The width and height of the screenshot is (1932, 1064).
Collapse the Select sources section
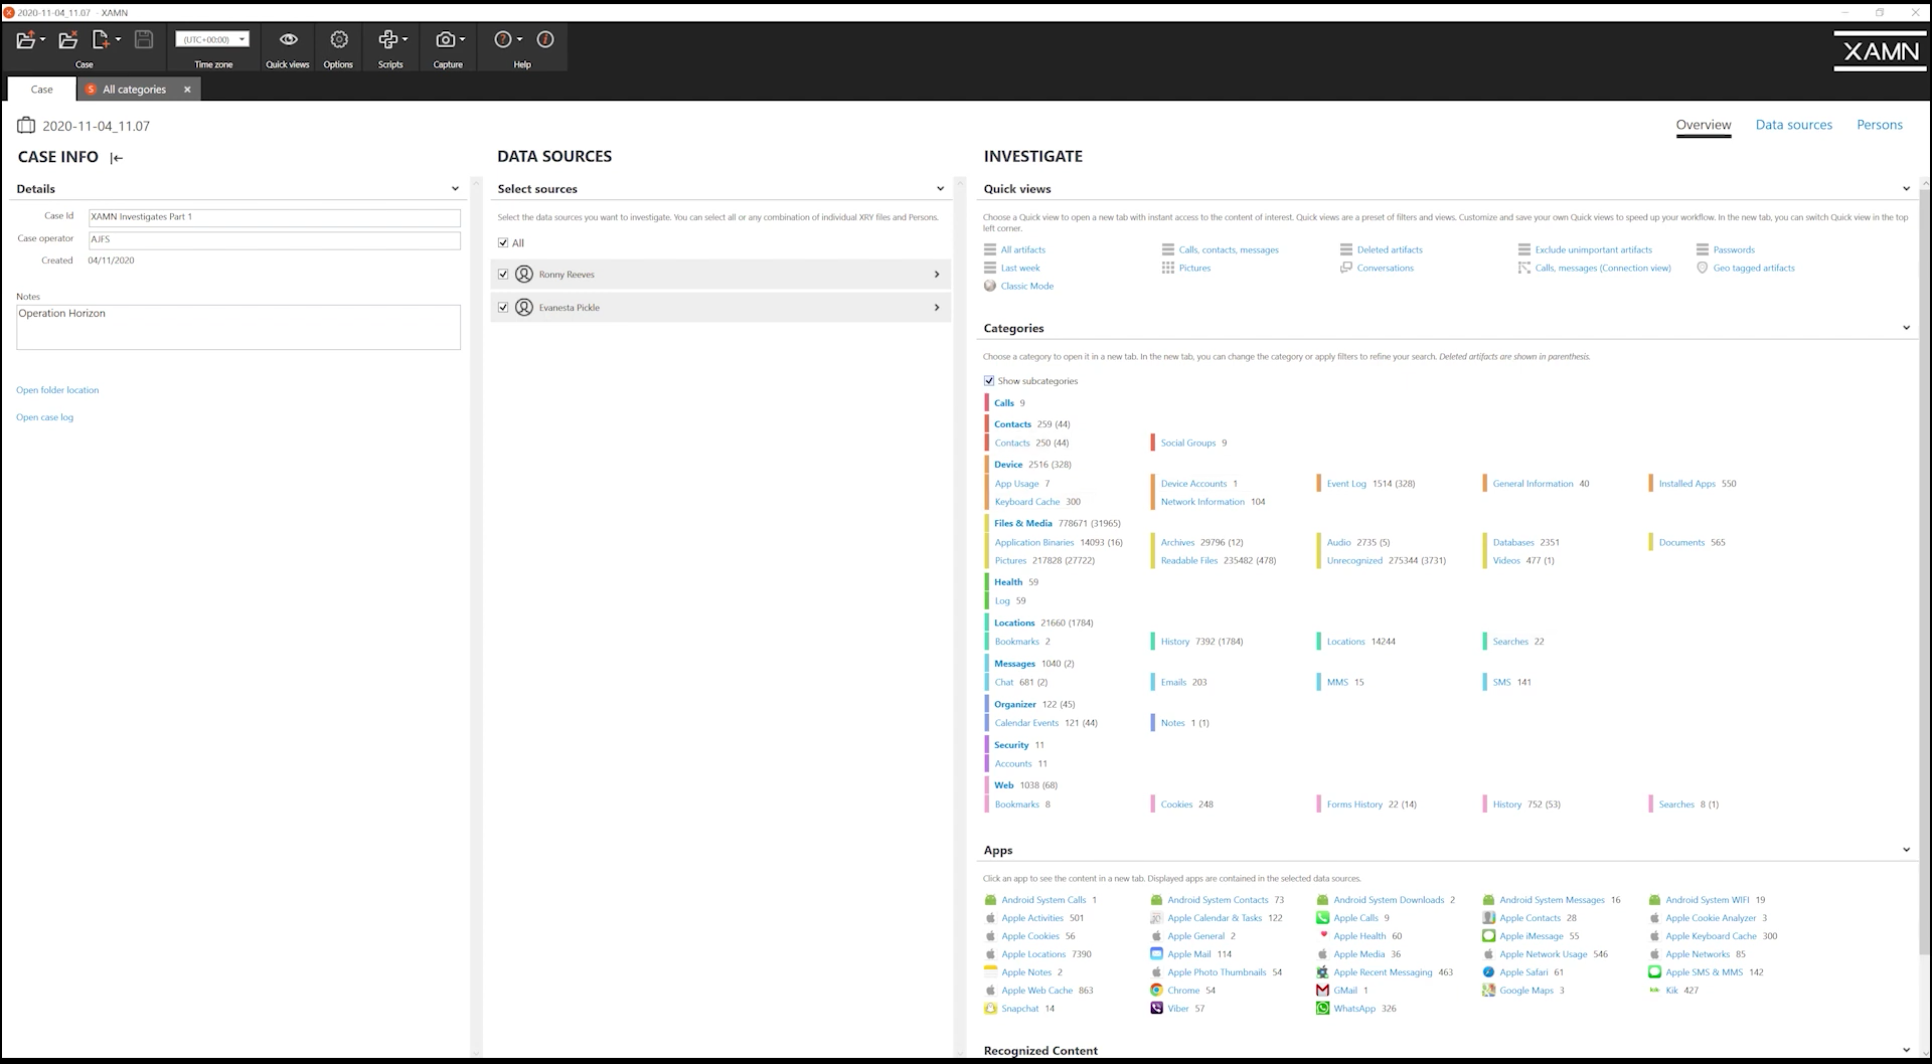click(x=939, y=188)
